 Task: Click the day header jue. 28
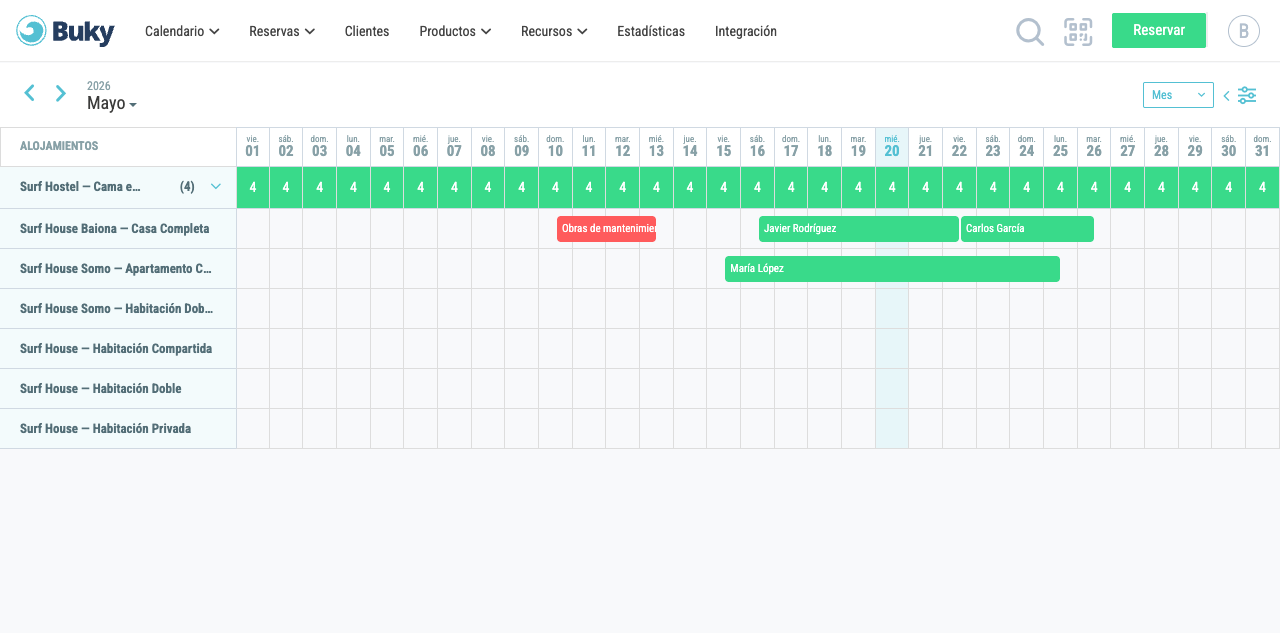pos(1161,147)
